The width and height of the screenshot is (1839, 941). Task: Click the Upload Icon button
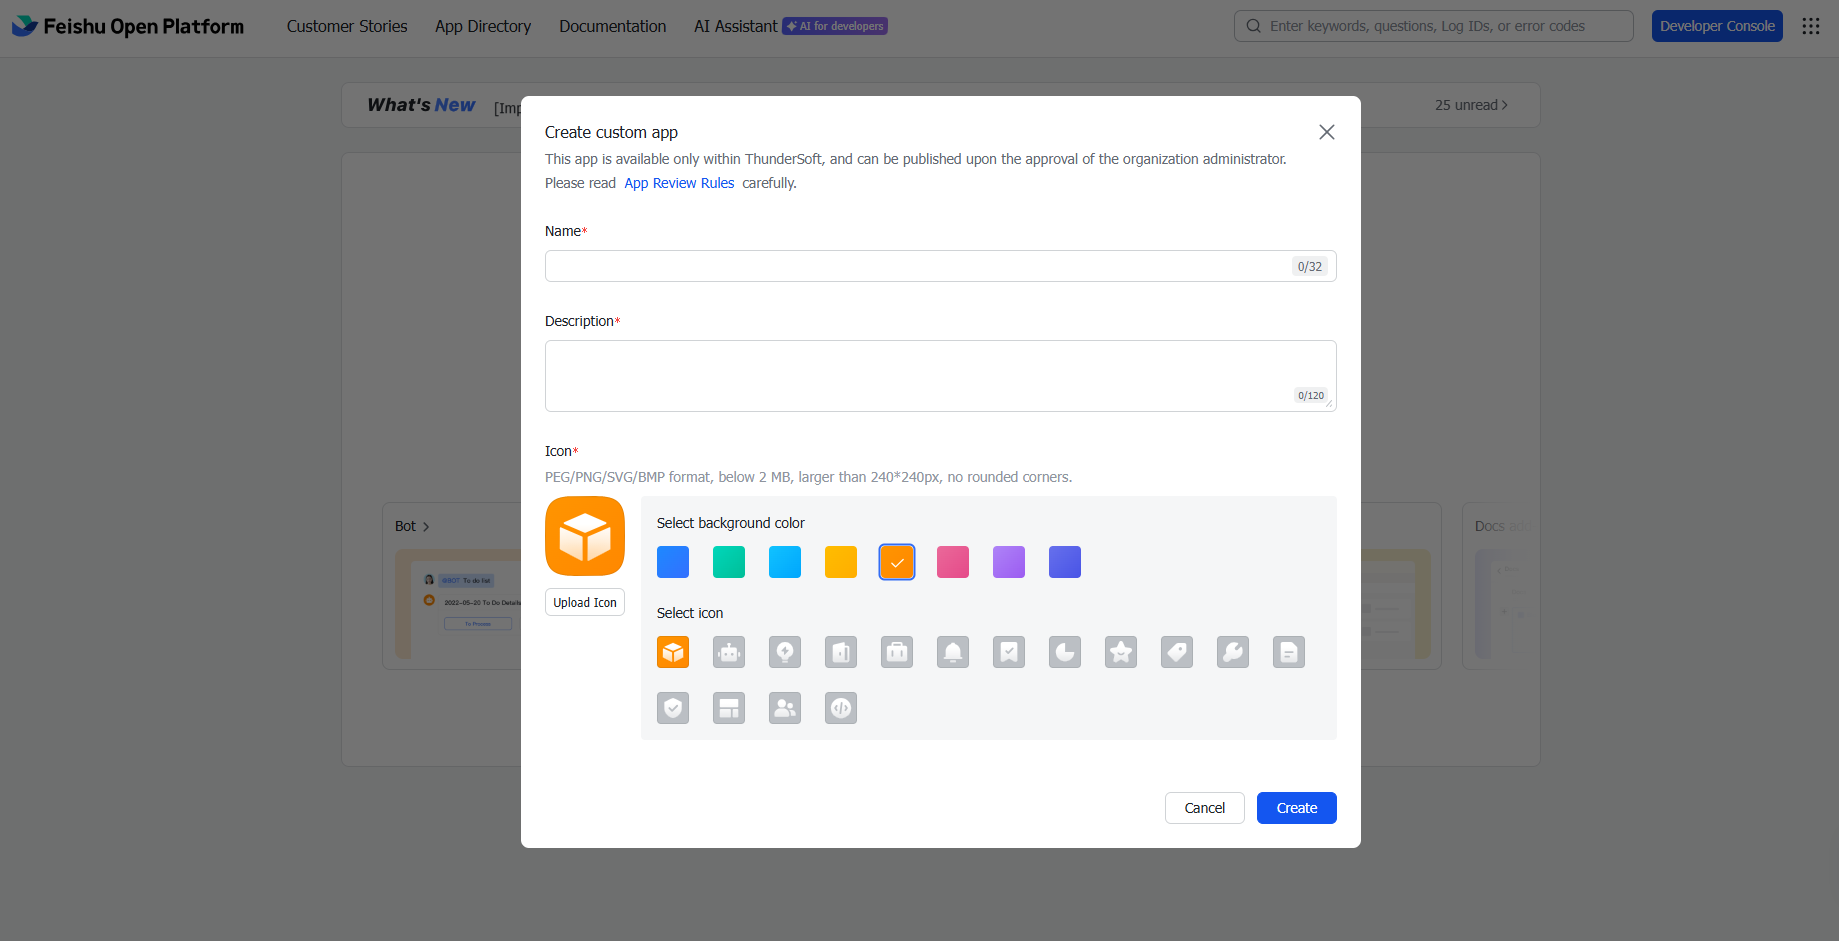(x=585, y=602)
